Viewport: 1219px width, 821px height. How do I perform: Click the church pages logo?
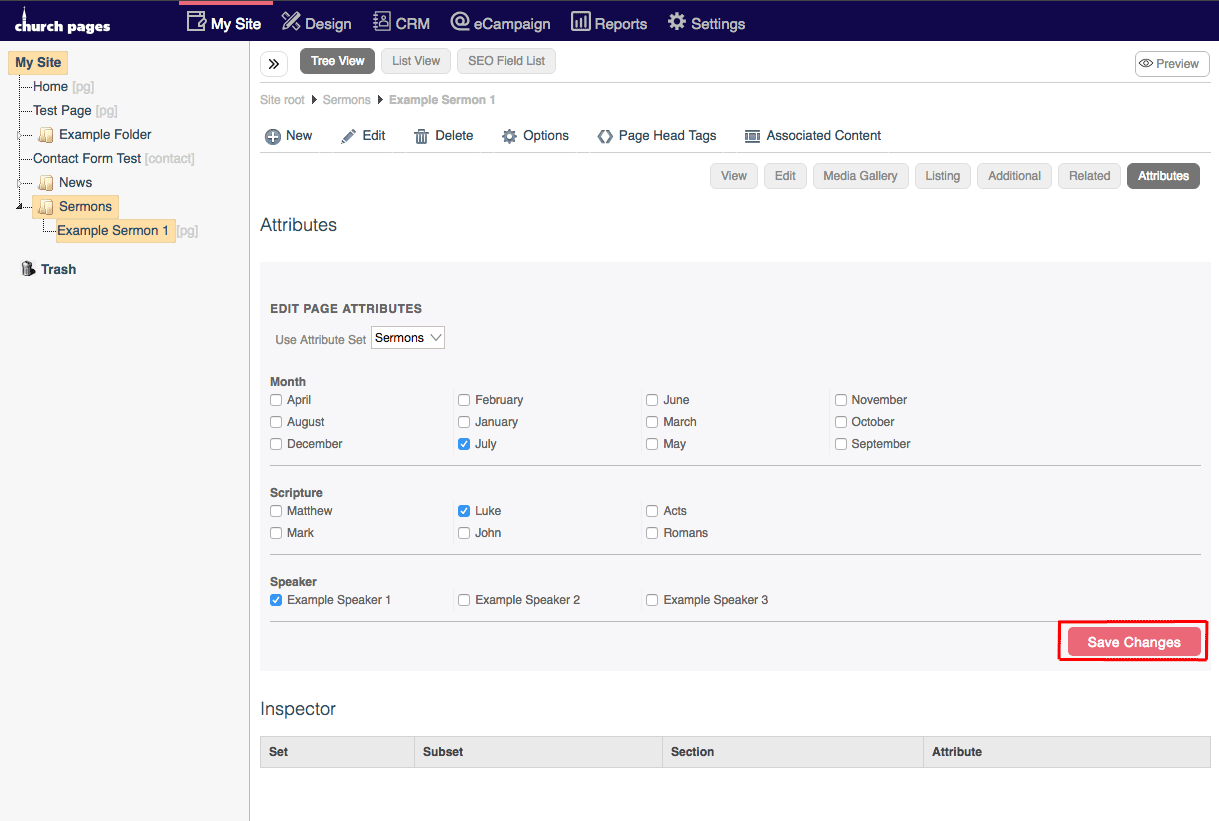pos(62,21)
